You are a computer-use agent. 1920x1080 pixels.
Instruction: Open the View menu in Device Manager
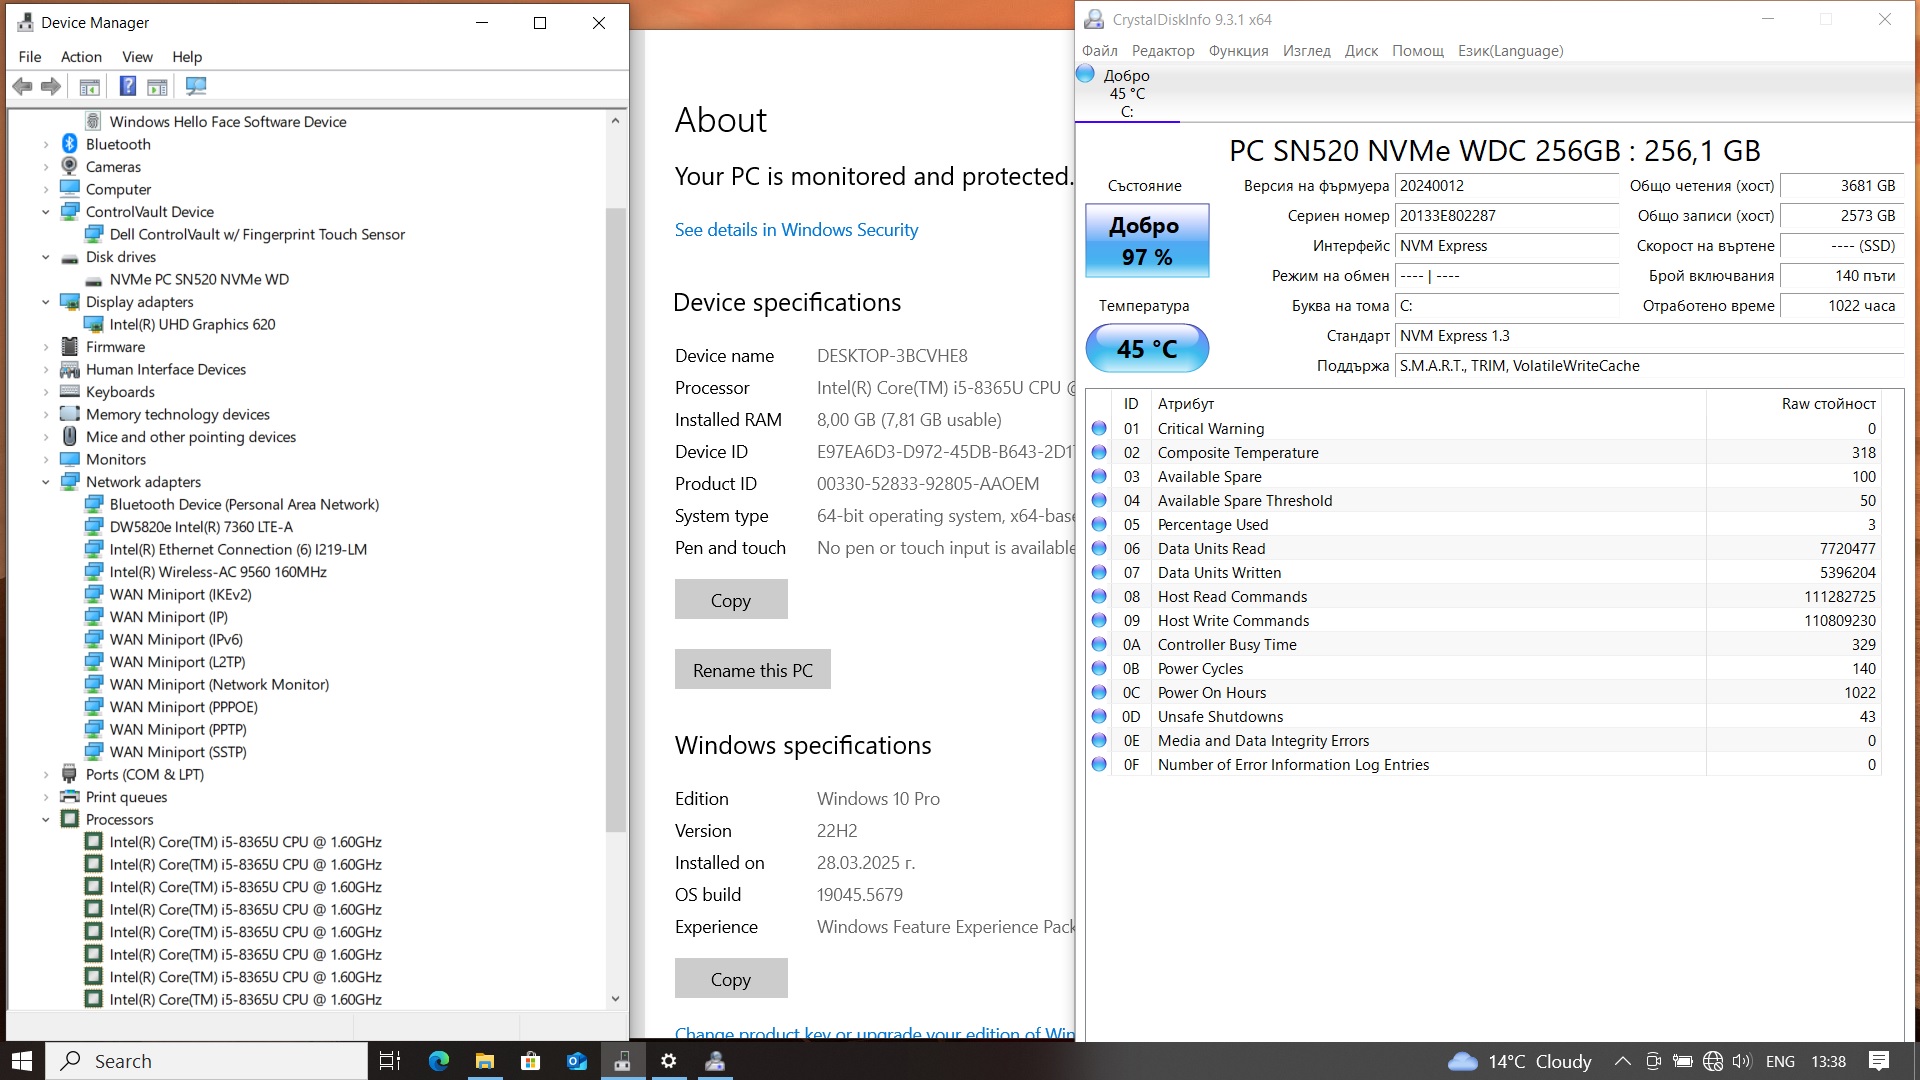pos(137,57)
